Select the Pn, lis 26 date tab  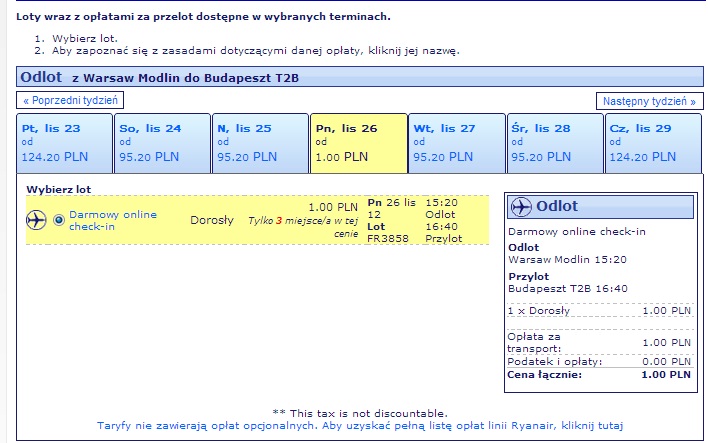pyautogui.click(x=359, y=143)
